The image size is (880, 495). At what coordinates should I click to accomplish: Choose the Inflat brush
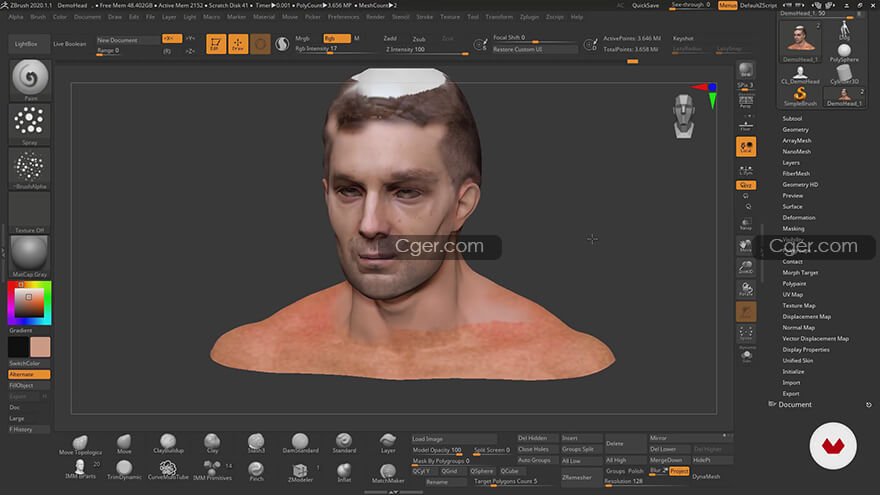point(344,472)
